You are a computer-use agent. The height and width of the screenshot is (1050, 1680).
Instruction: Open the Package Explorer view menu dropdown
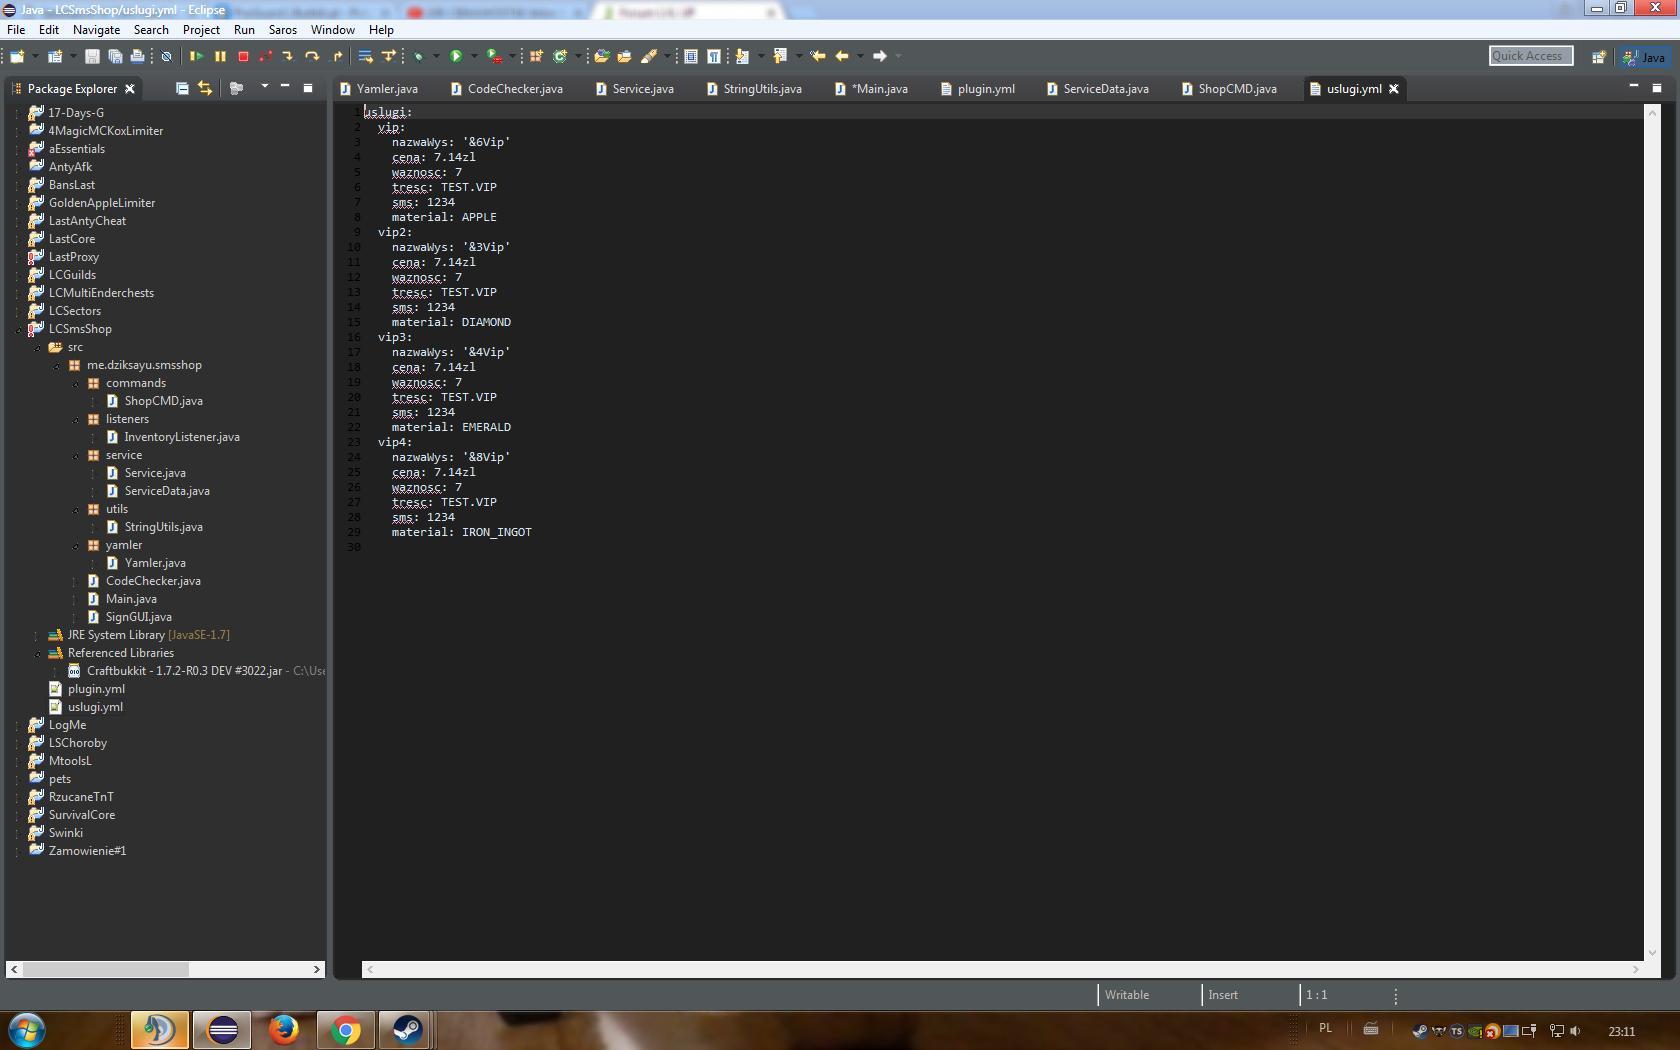pyautogui.click(x=264, y=88)
